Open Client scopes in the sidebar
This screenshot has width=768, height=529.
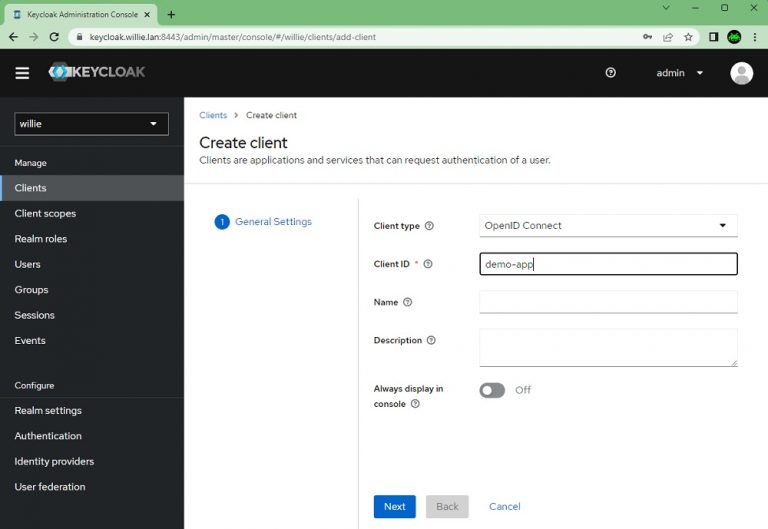click(92, 214)
